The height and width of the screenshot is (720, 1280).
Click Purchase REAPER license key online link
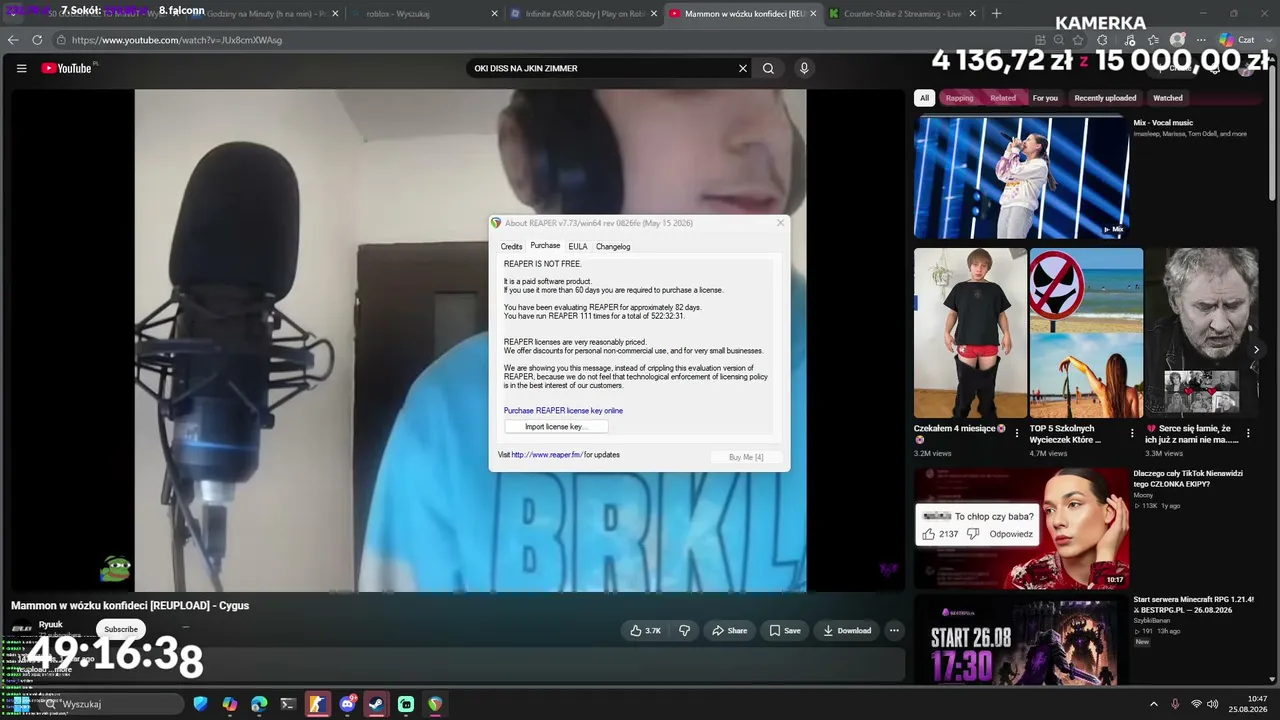pyautogui.click(x=563, y=410)
